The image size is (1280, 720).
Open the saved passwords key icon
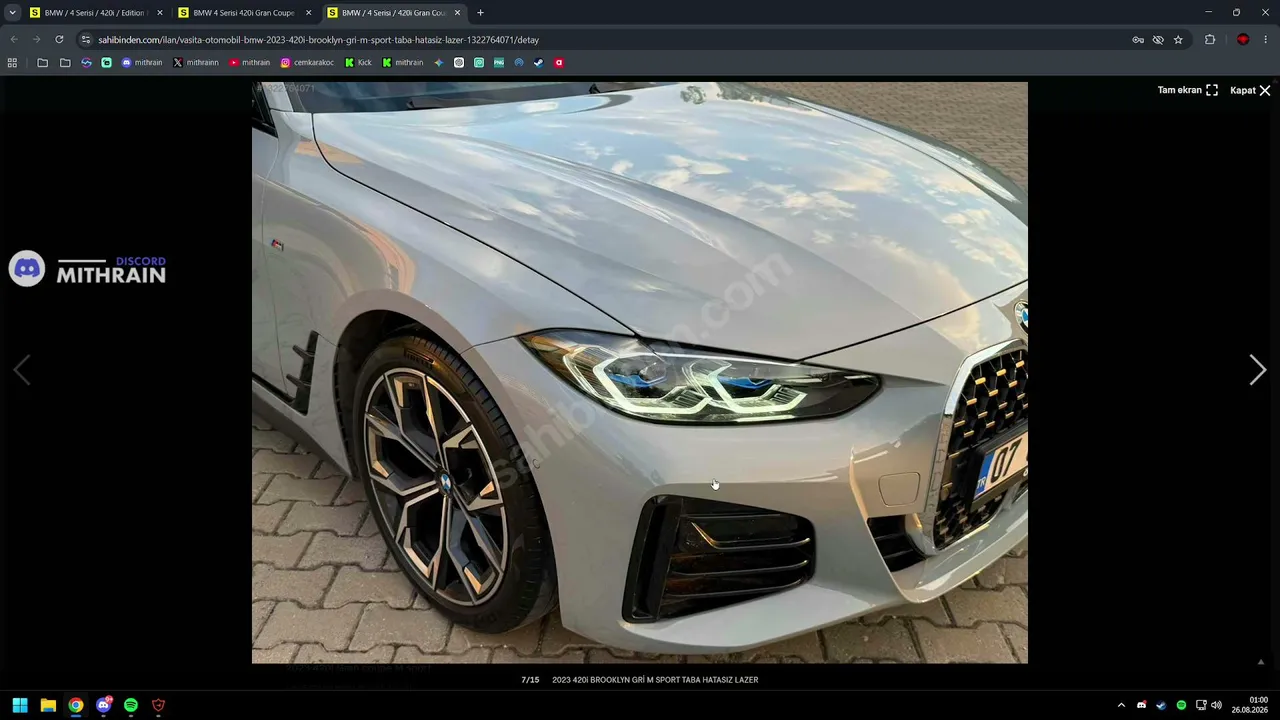pyautogui.click(x=1138, y=40)
